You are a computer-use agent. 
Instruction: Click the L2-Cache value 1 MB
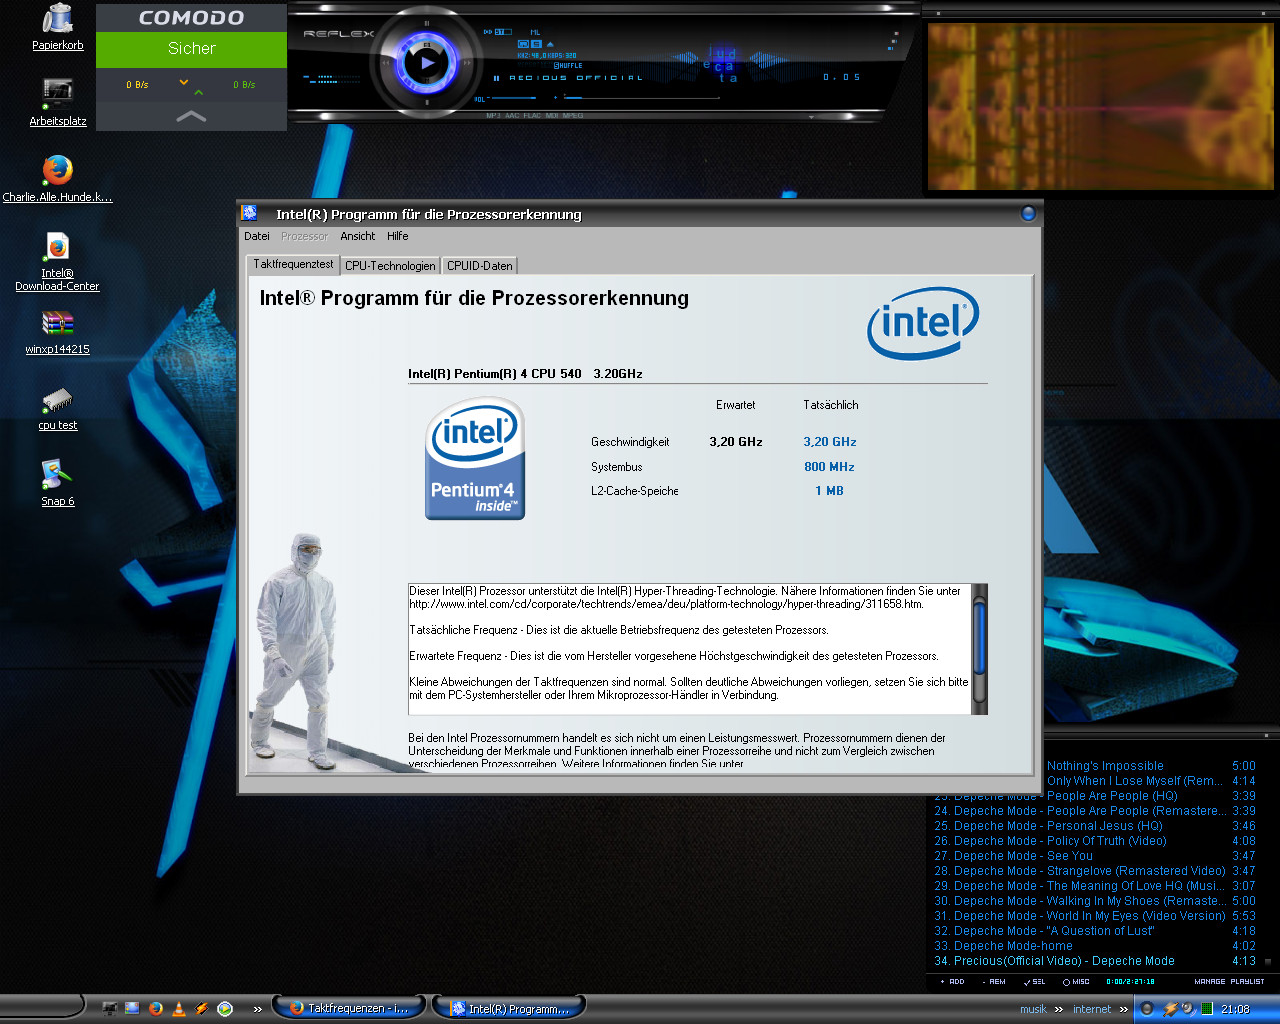click(829, 491)
